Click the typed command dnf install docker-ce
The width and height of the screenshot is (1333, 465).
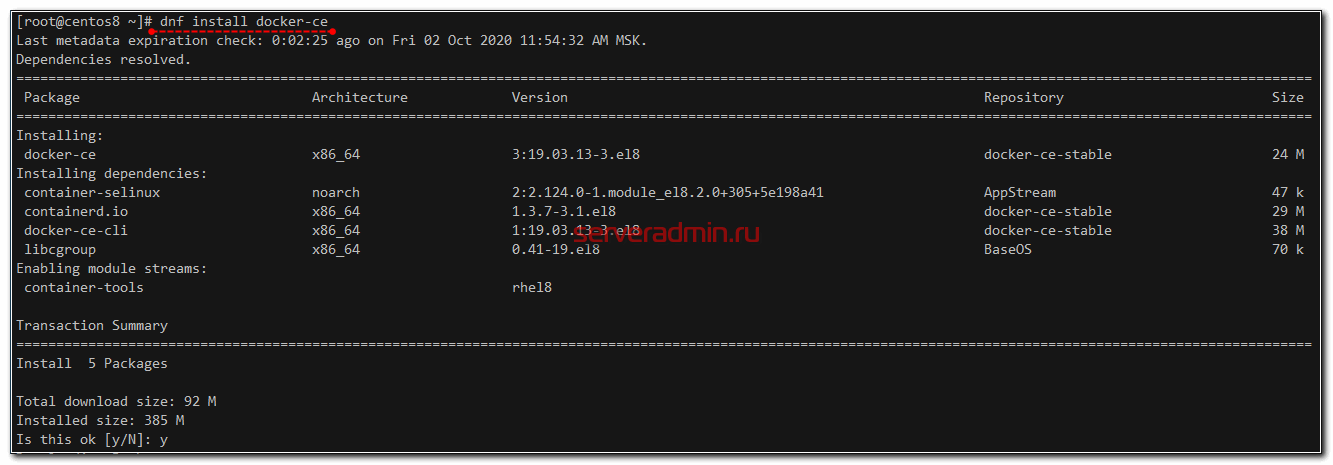pos(243,22)
